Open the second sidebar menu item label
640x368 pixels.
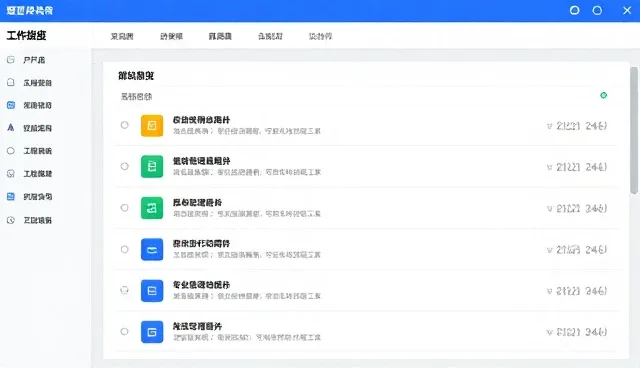point(37,83)
